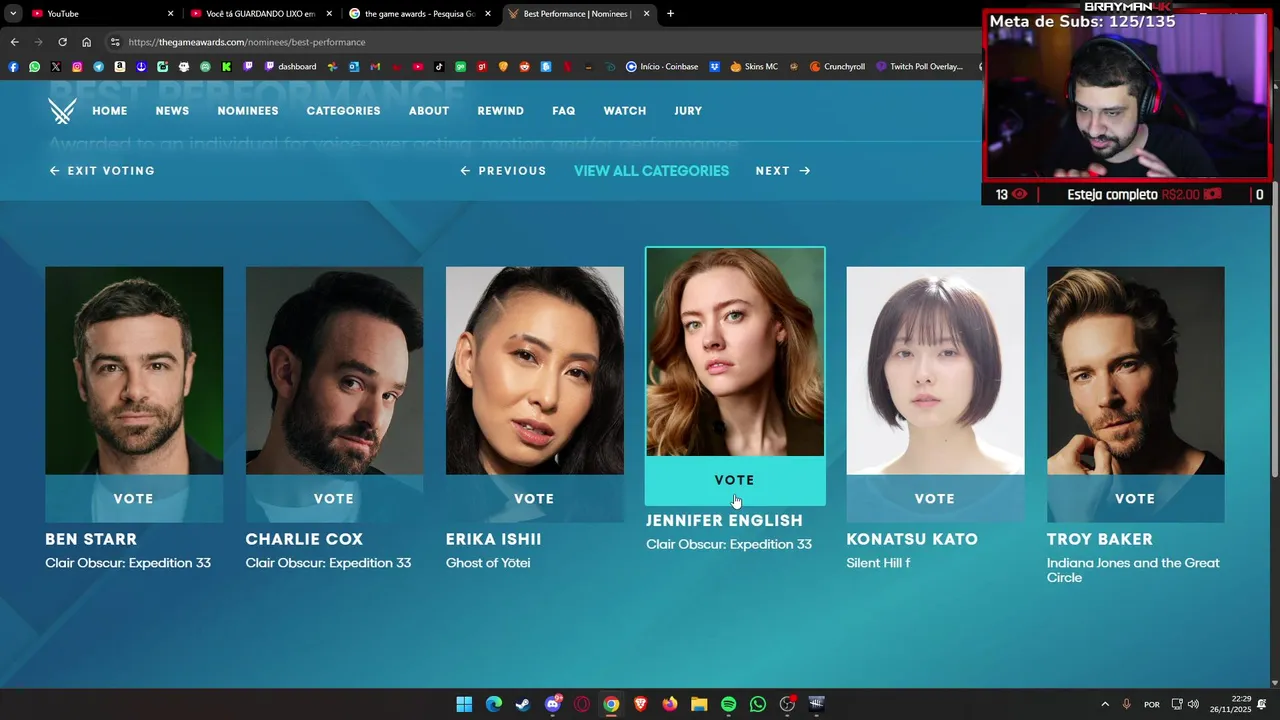Vote for Troy Baker

click(1135, 499)
